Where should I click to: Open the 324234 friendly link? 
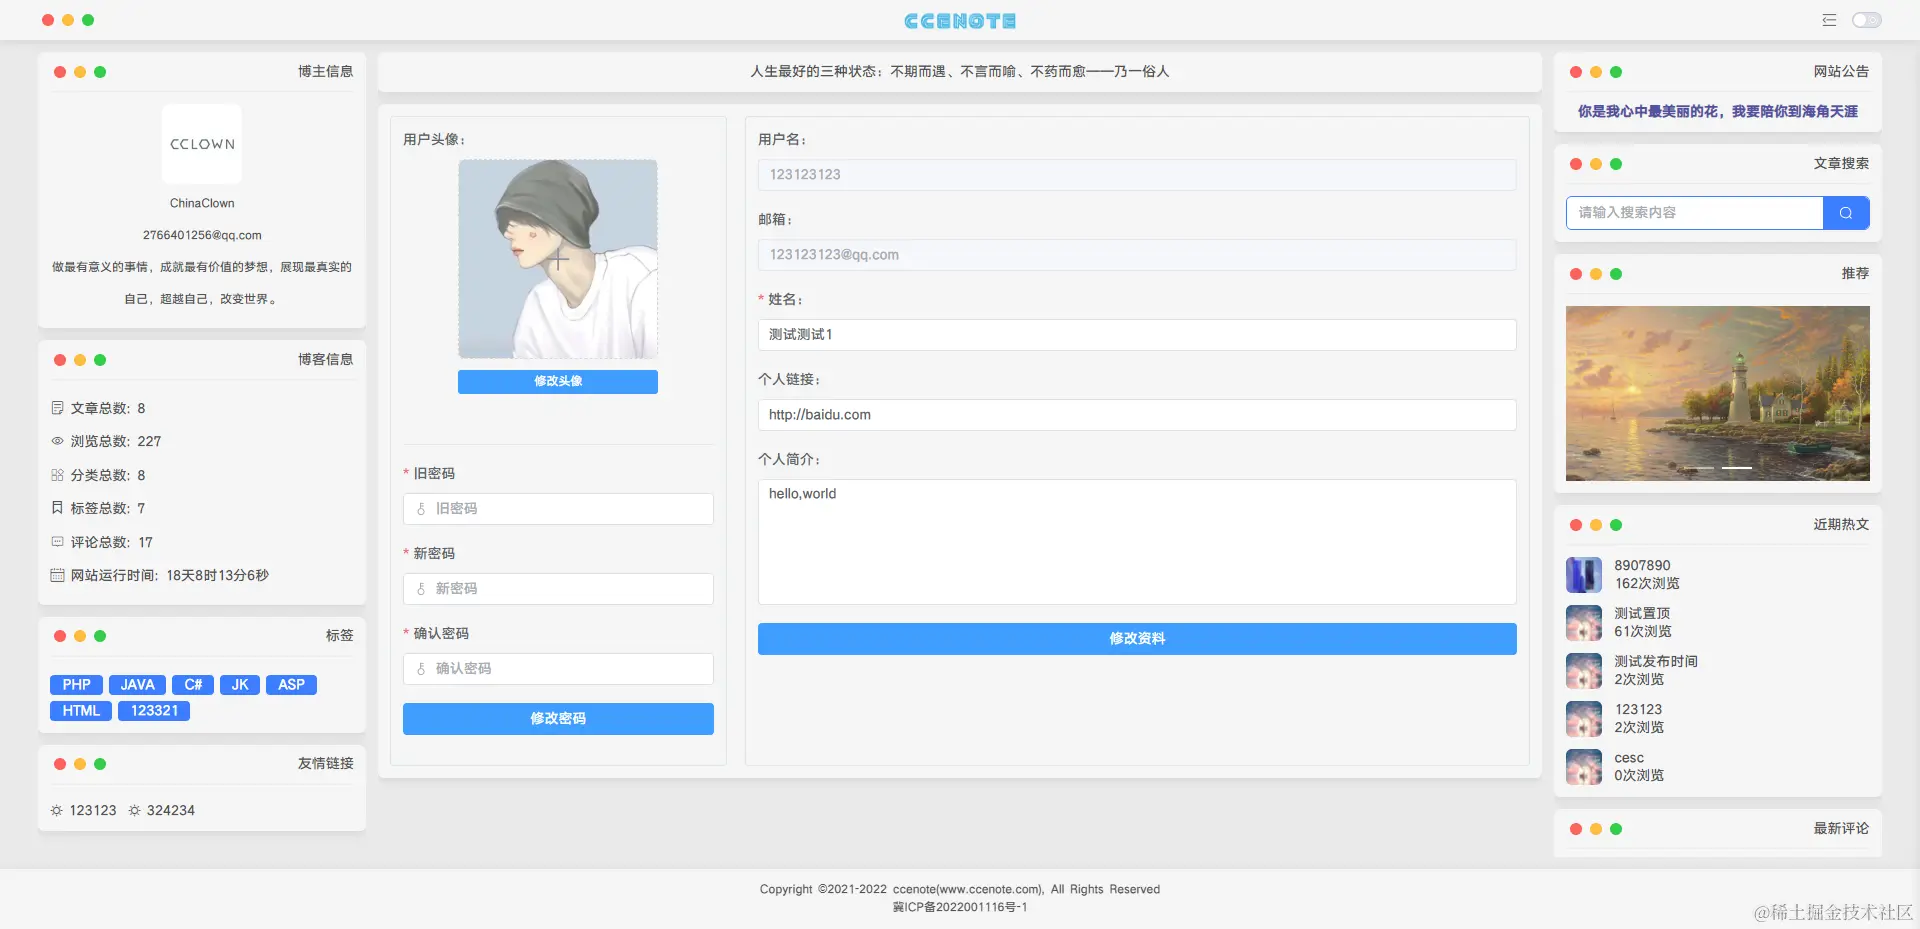tap(171, 811)
